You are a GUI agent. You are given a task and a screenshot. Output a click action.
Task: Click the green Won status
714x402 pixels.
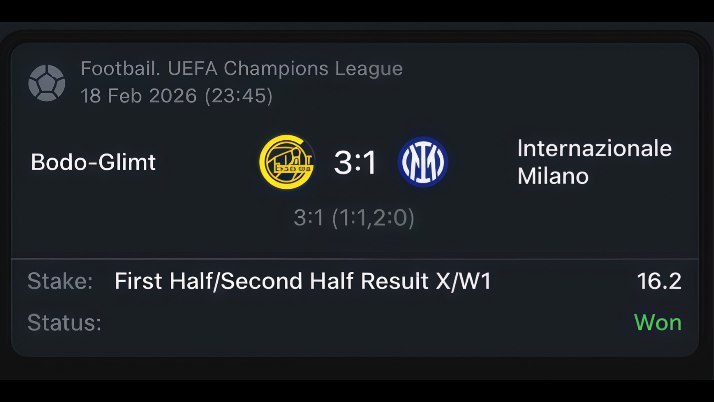coord(658,323)
